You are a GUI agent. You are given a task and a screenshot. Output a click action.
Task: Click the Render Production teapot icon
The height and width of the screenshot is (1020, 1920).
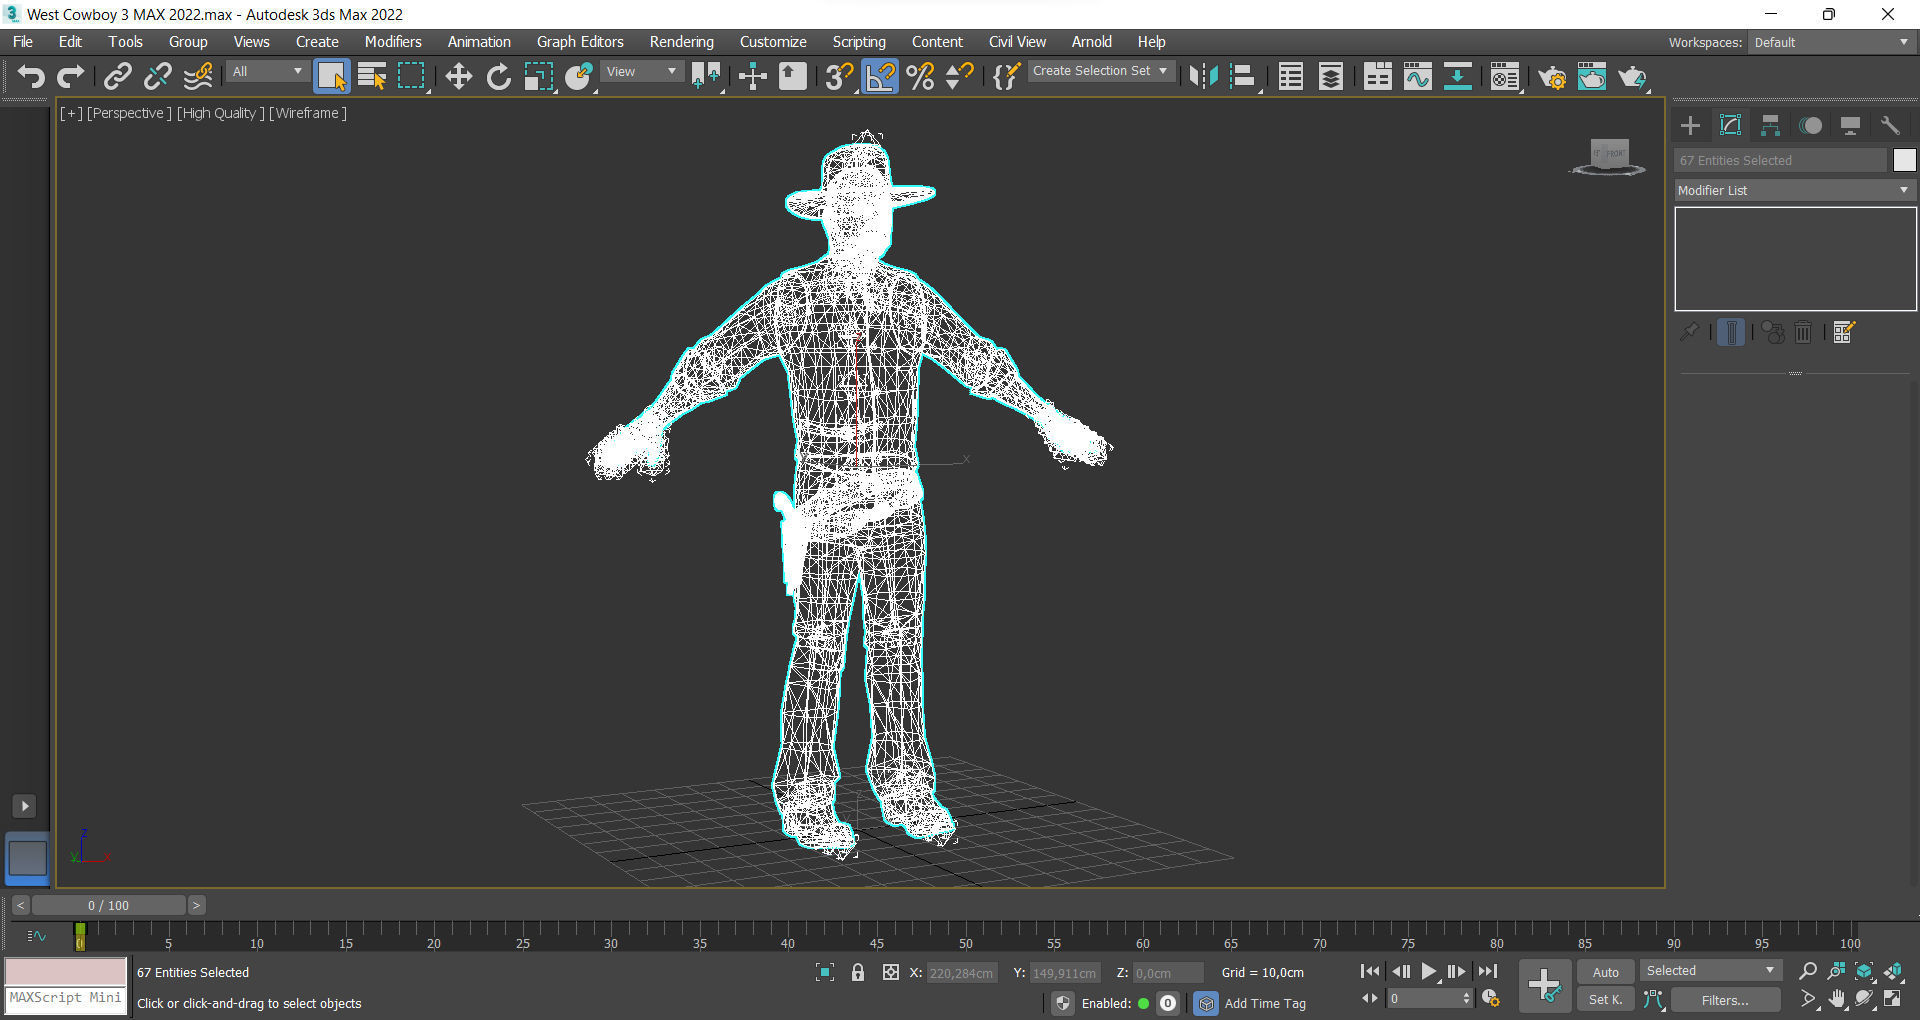pos(1632,76)
